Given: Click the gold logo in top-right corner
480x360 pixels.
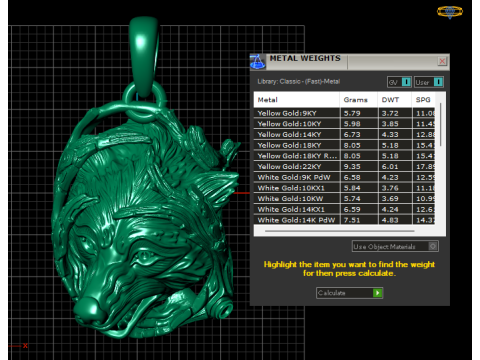Looking at the screenshot, I should point(450,12).
